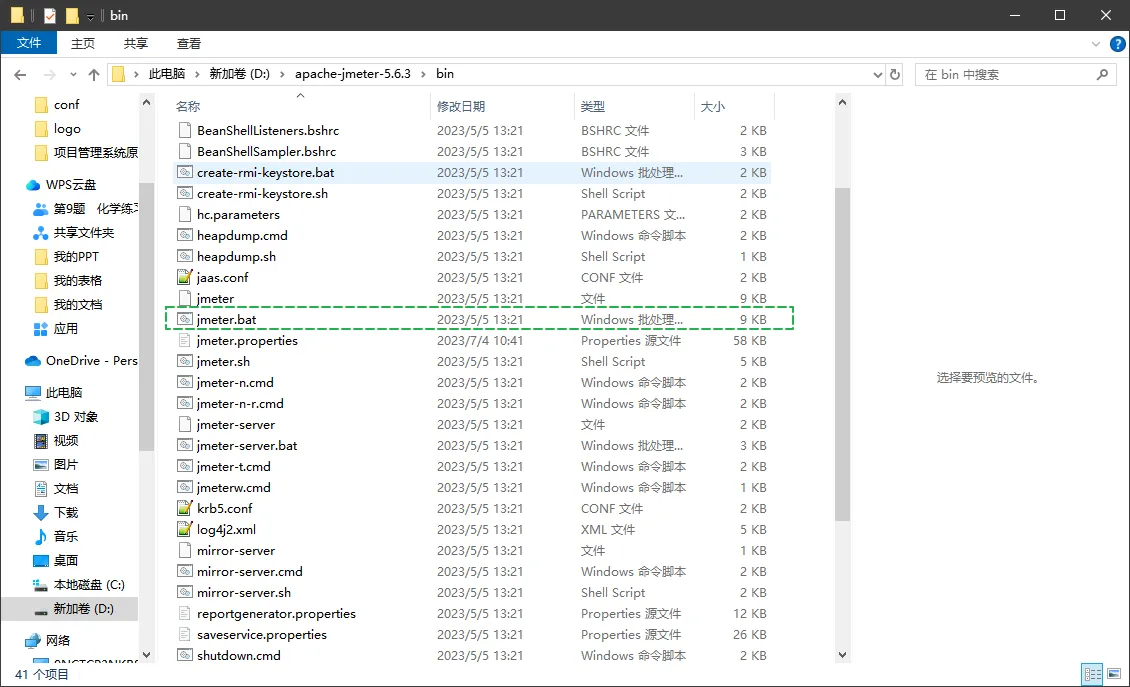Viewport: 1130px width, 687px height.
Task: Click the properties icon in the title bar
Action: [x=50, y=15]
